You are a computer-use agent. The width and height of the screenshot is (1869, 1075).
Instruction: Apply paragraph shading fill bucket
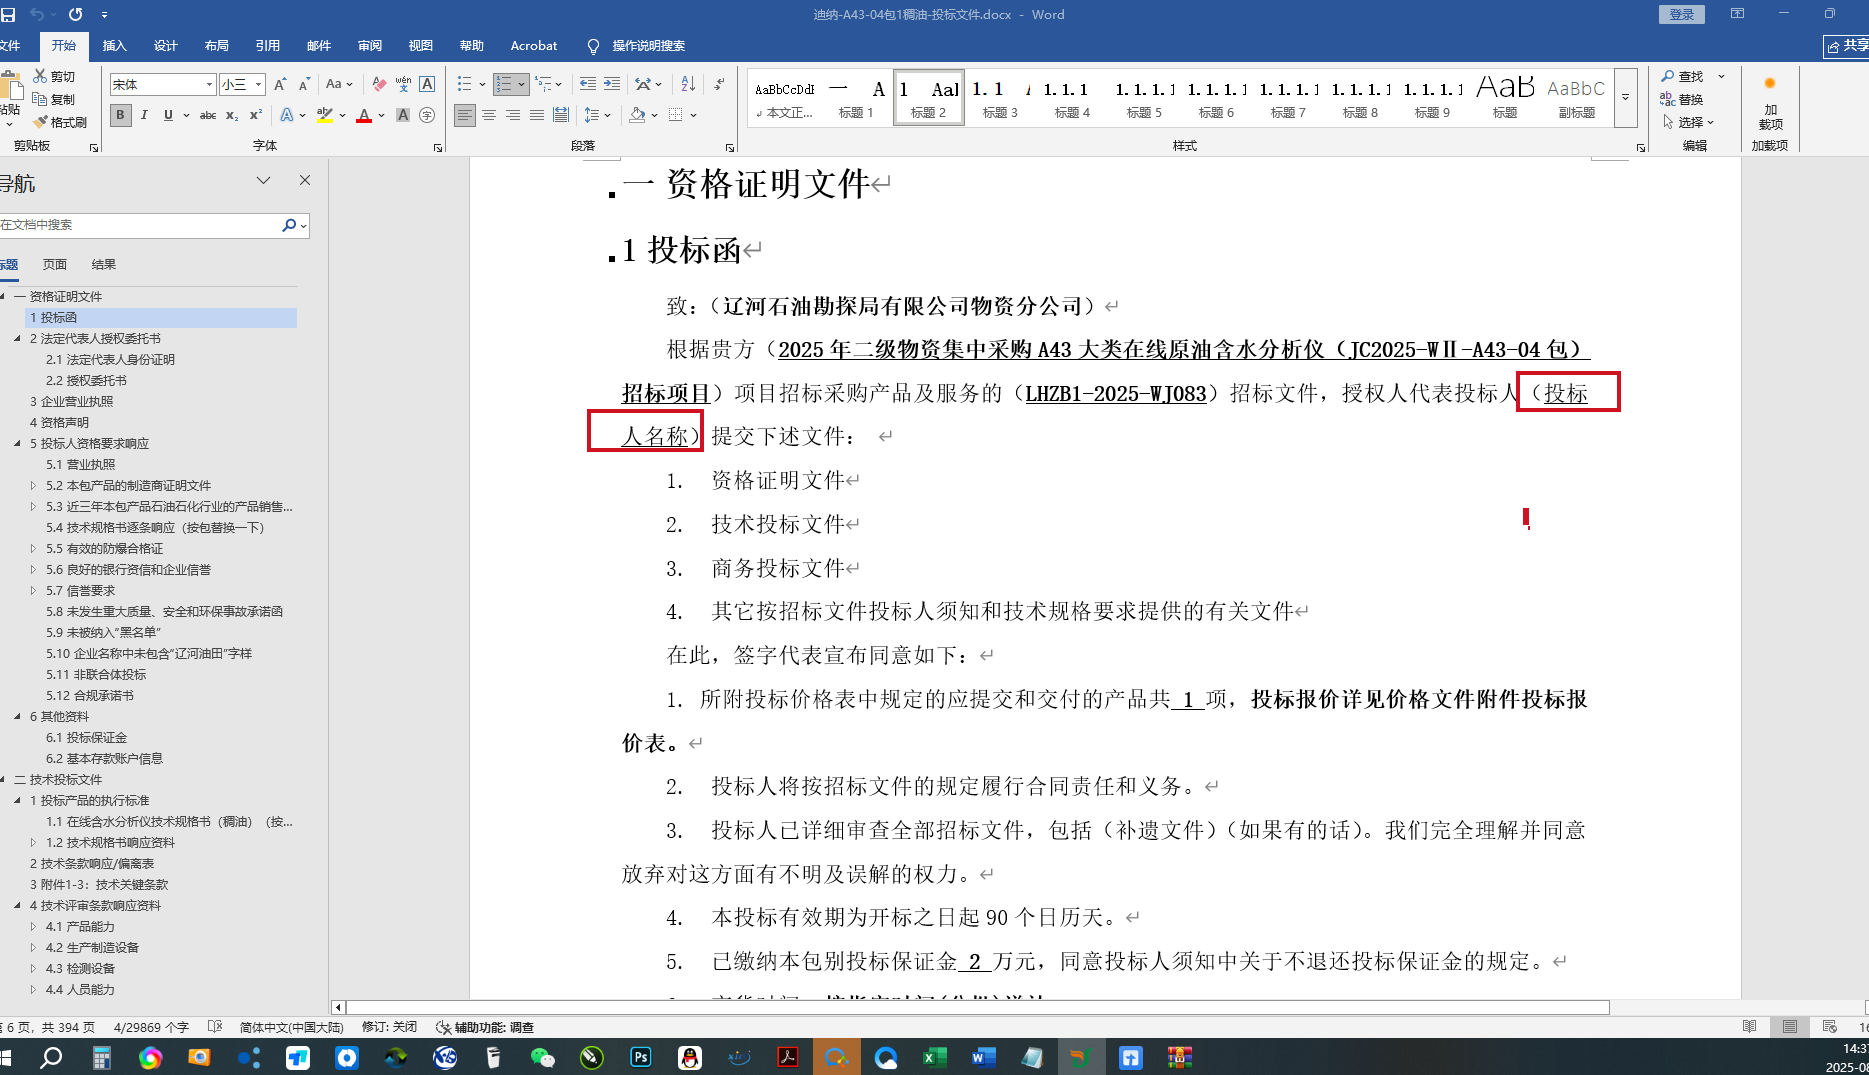[x=637, y=115]
